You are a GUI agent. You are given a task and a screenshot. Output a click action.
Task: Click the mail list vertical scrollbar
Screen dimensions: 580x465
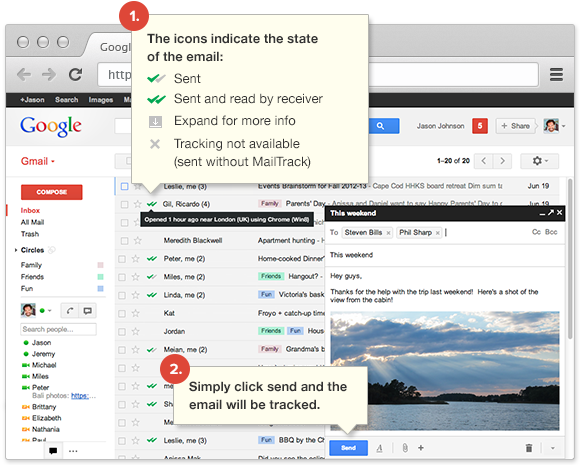point(571,259)
